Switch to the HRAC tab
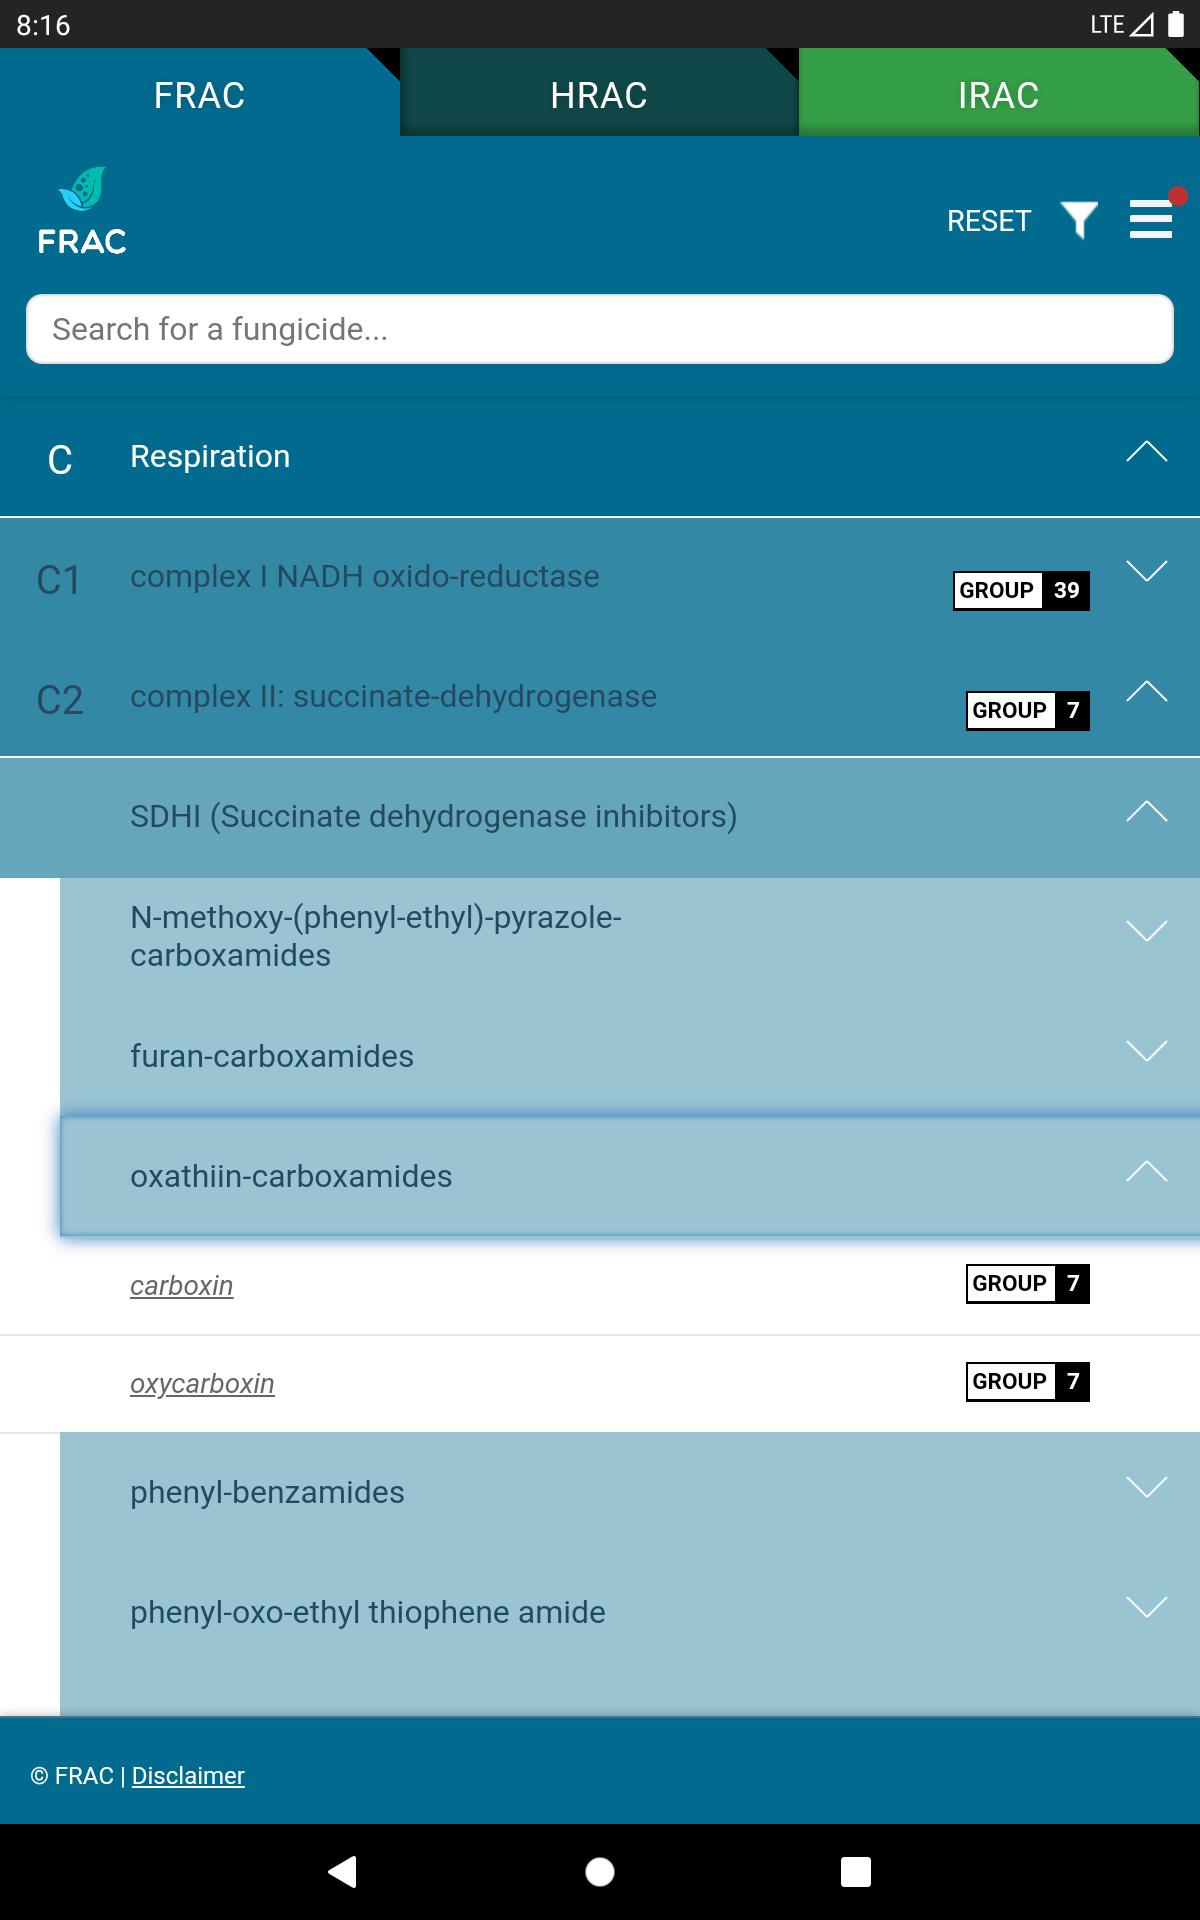Image resolution: width=1200 pixels, height=1920 pixels. [x=599, y=95]
